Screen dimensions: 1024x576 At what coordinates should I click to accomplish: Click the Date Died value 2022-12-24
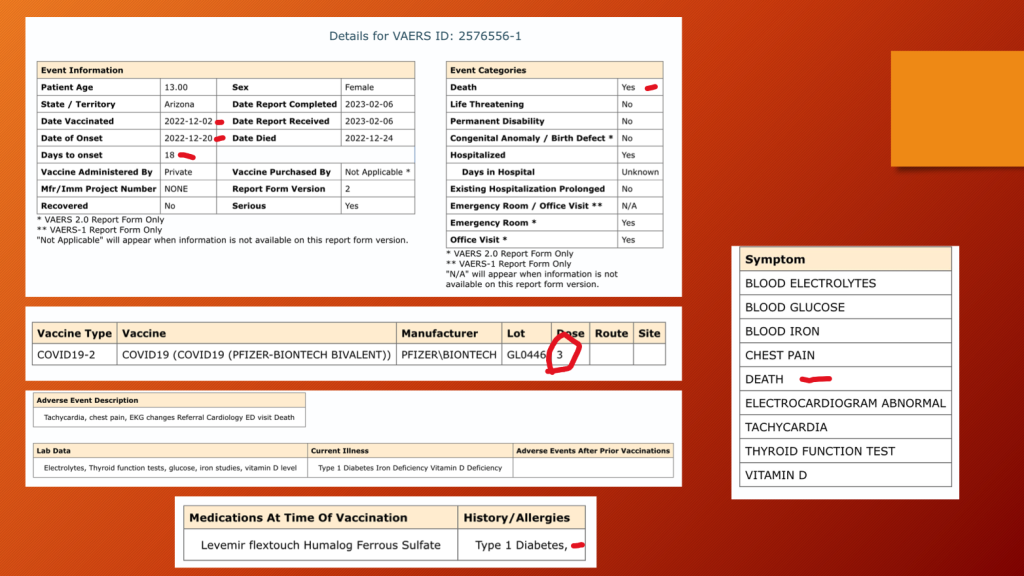coord(366,138)
